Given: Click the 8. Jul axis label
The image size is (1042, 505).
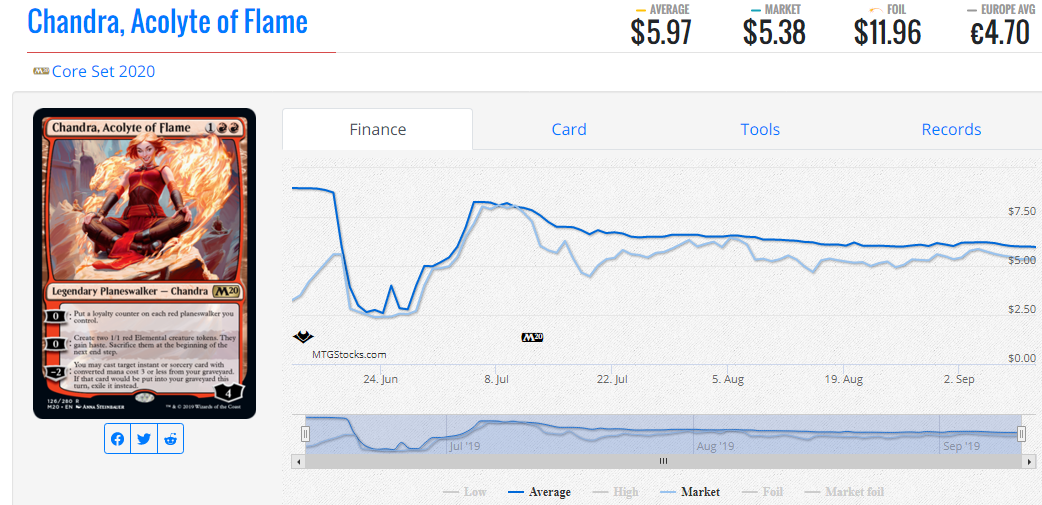Looking at the screenshot, I should [496, 380].
